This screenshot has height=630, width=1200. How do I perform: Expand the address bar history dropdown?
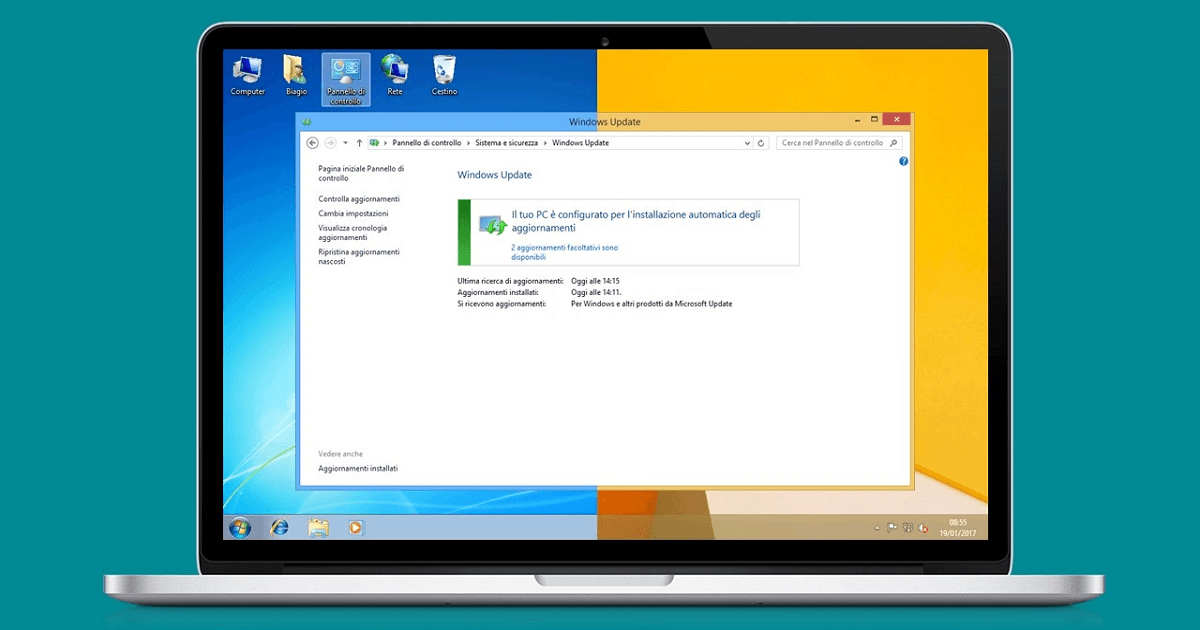[x=747, y=143]
